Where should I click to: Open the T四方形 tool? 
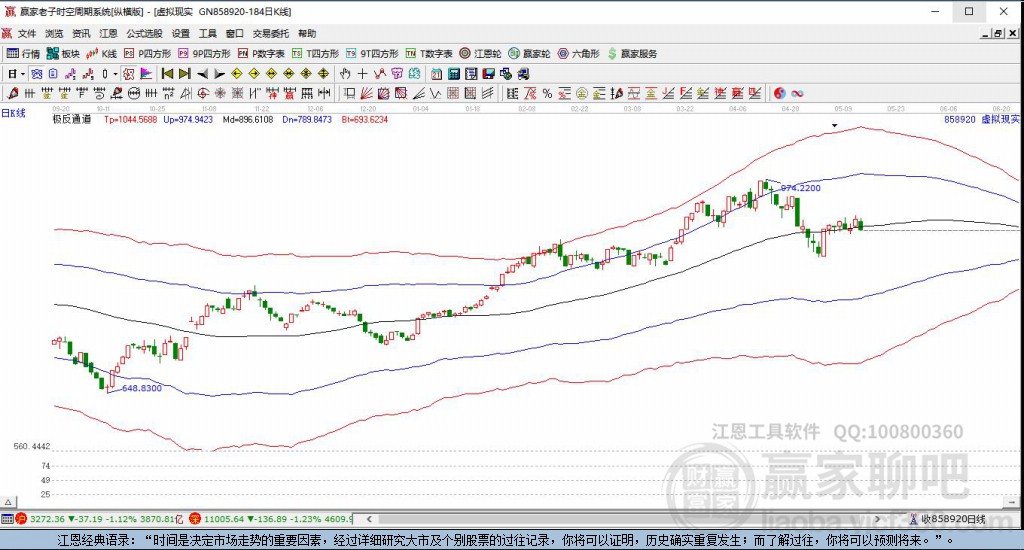coord(315,54)
